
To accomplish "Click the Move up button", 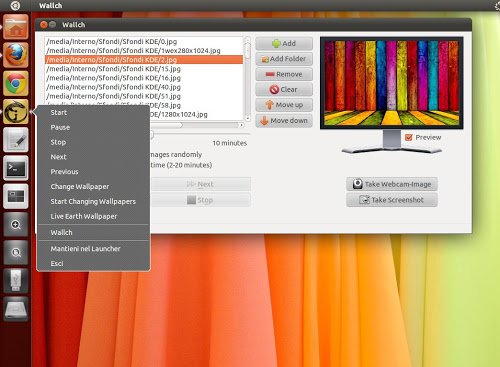I will (284, 105).
